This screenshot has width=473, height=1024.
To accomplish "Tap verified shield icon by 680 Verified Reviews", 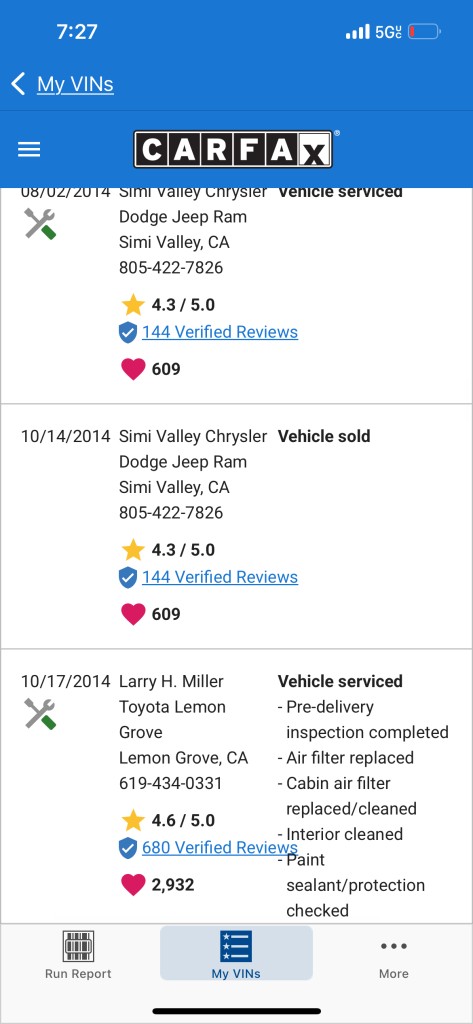I will click(128, 848).
